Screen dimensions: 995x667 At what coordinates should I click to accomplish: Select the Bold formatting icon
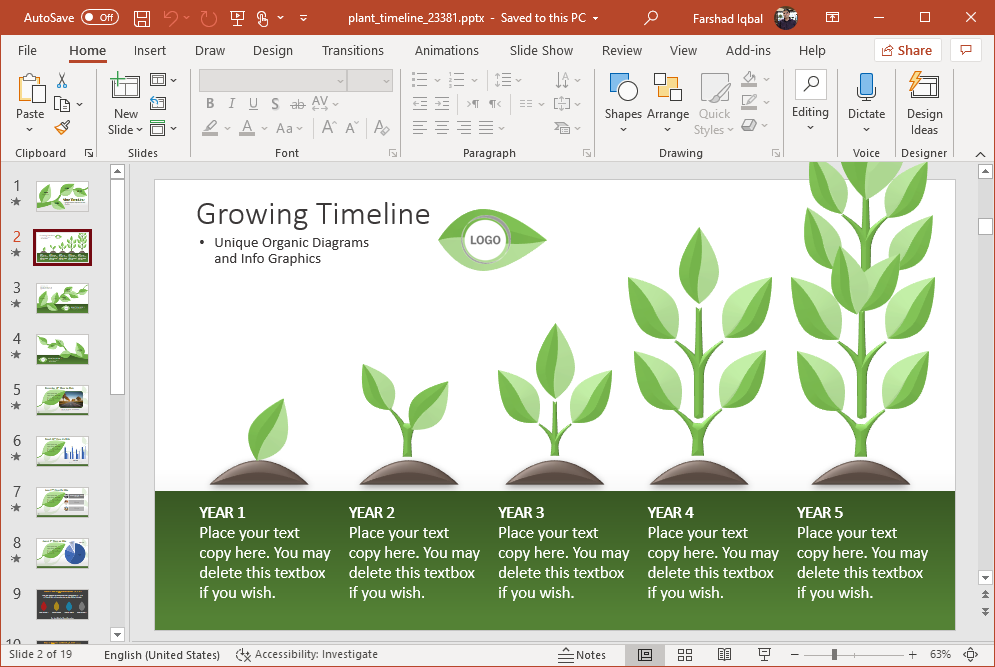click(209, 103)
